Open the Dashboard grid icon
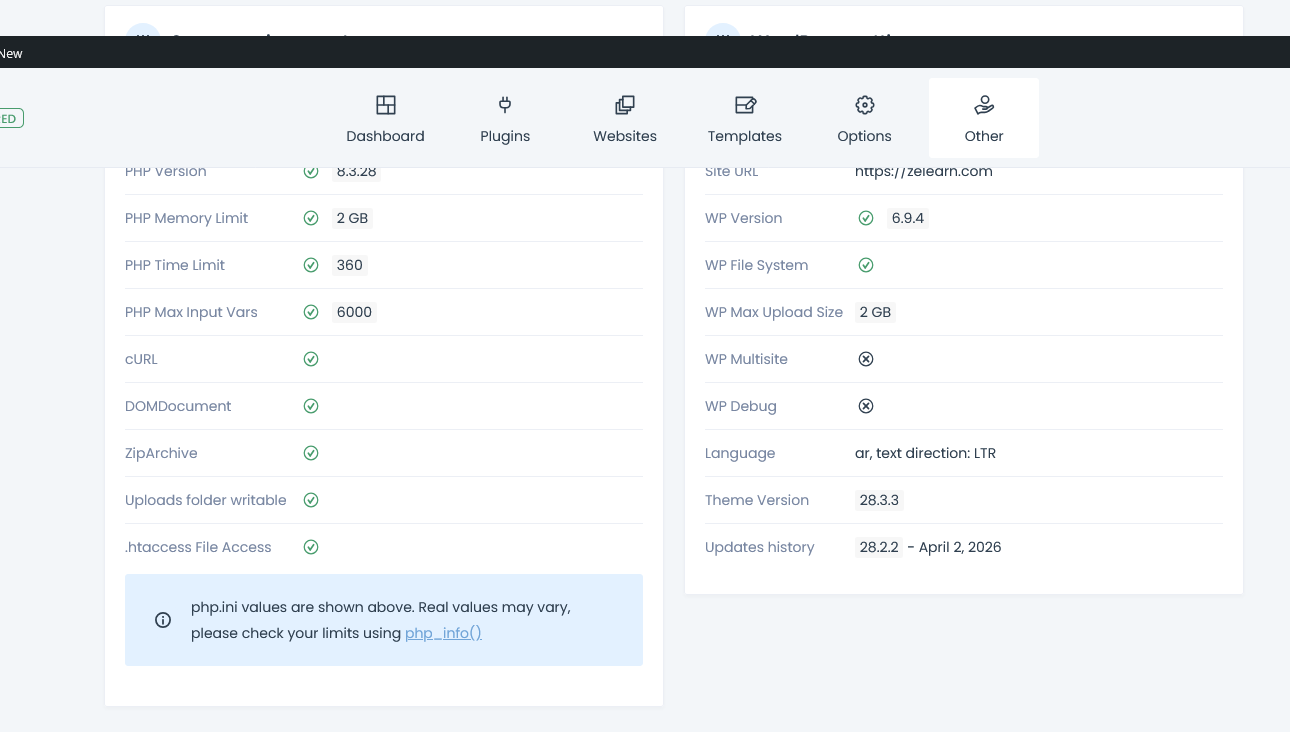The width and height of the screenshot is (1290, 732). pos(385,105)
